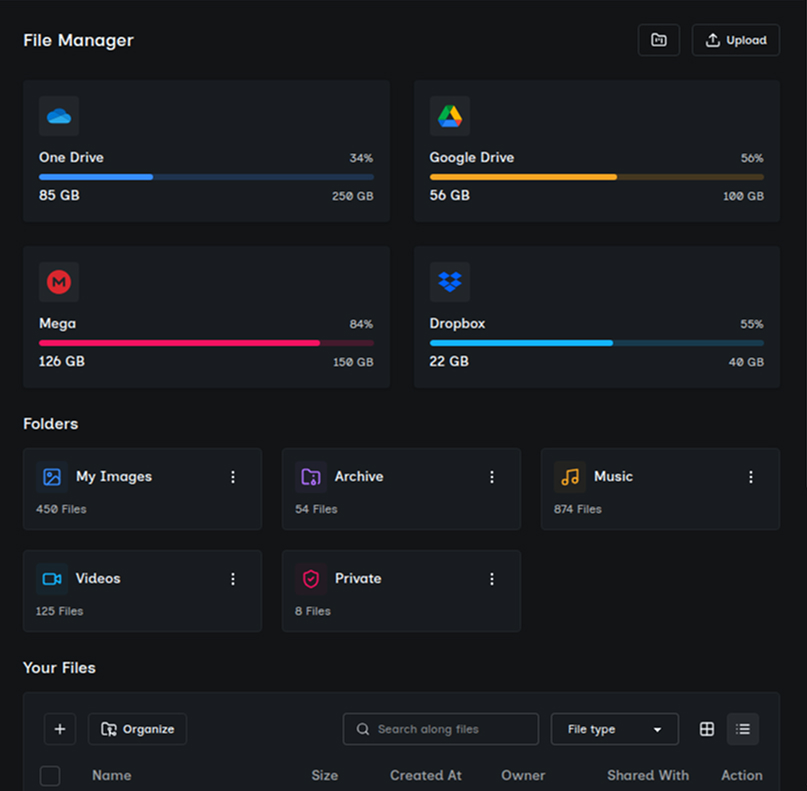Click the Music folder note icon

[x=570, y=477]
